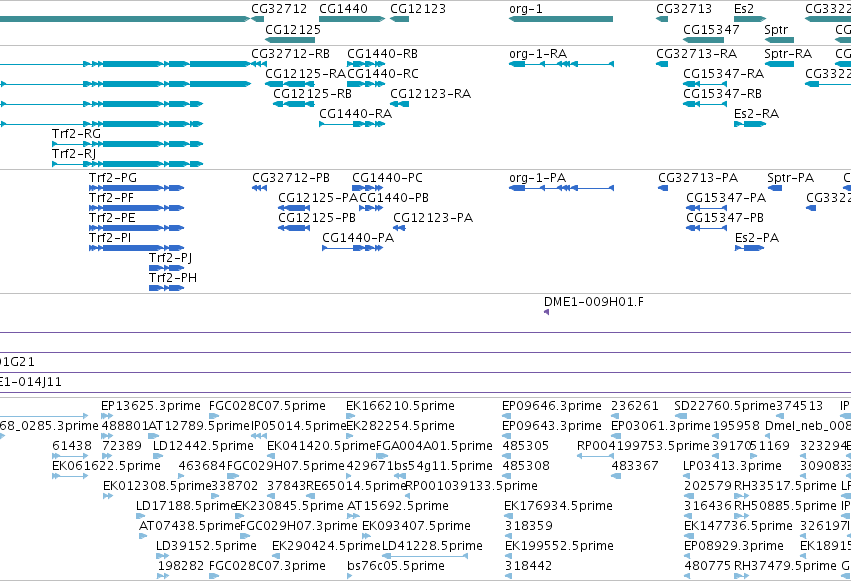Click the Es2 gene label
This screenshot has height=581, width=851.
tap(744, 9)
